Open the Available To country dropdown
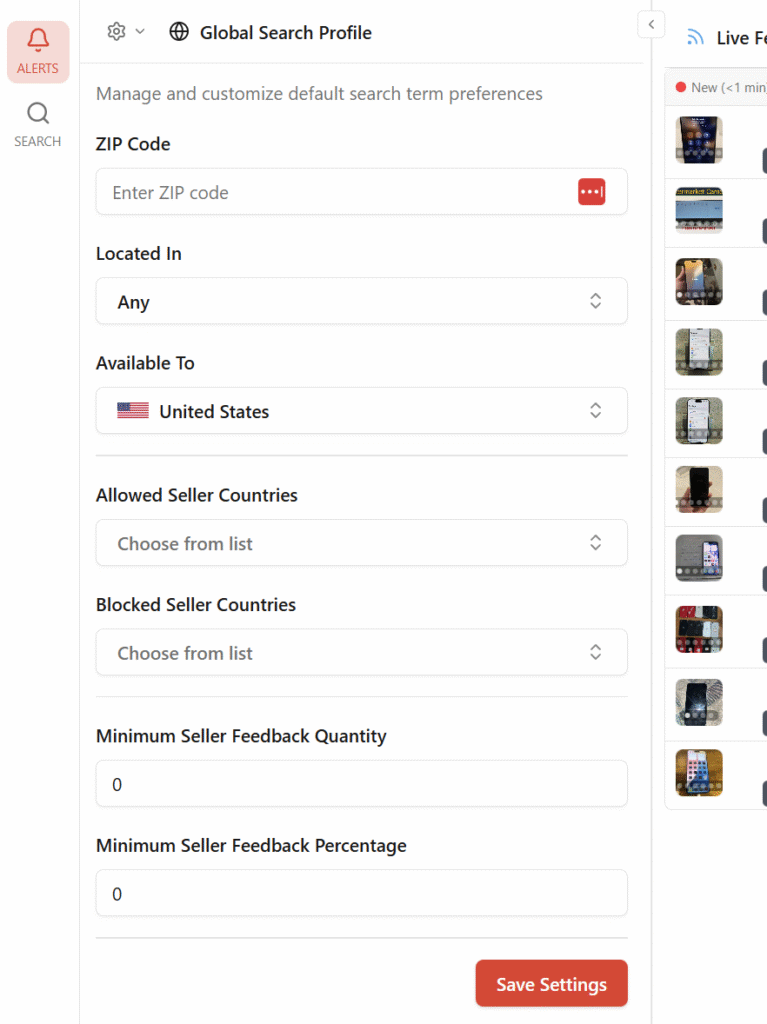 click(x=361, y=411)
